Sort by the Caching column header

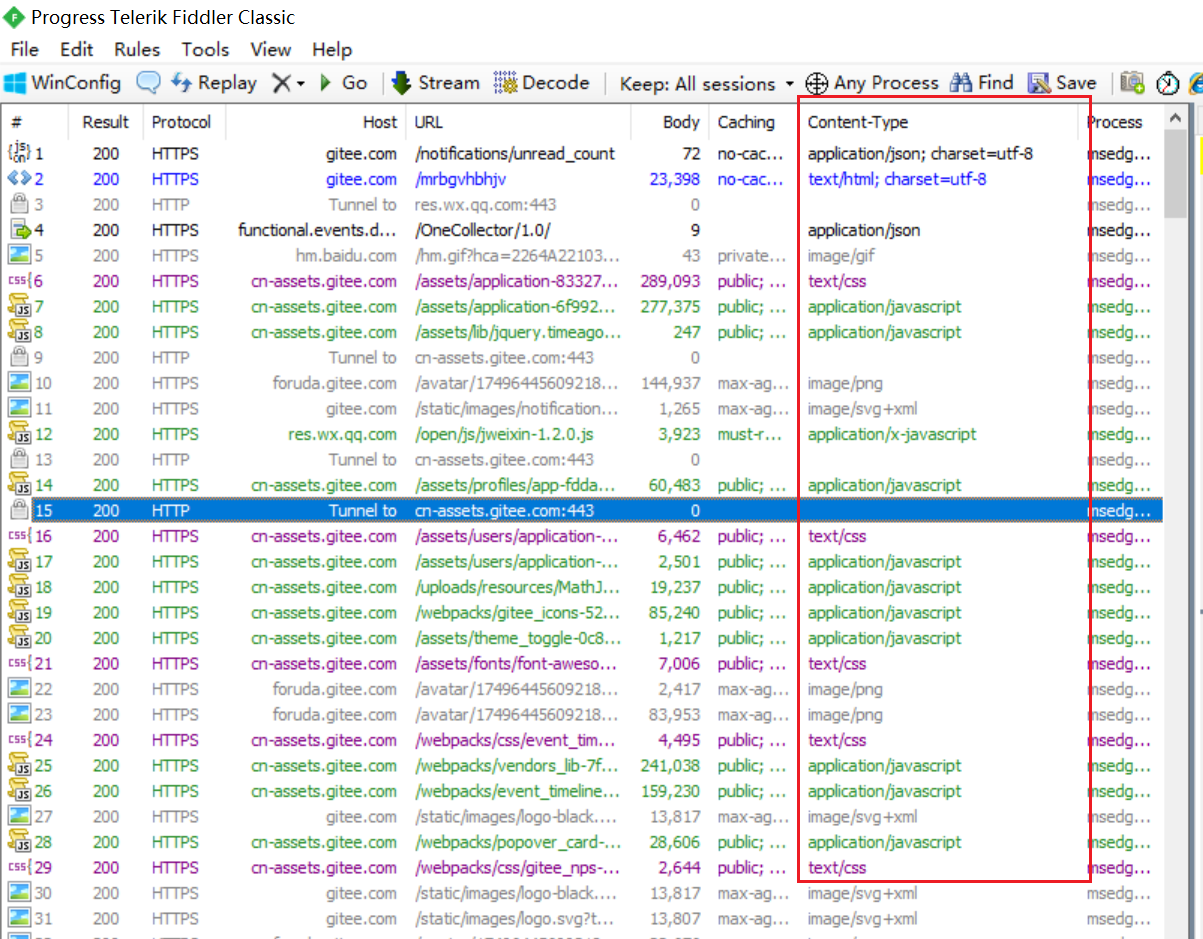753,122
